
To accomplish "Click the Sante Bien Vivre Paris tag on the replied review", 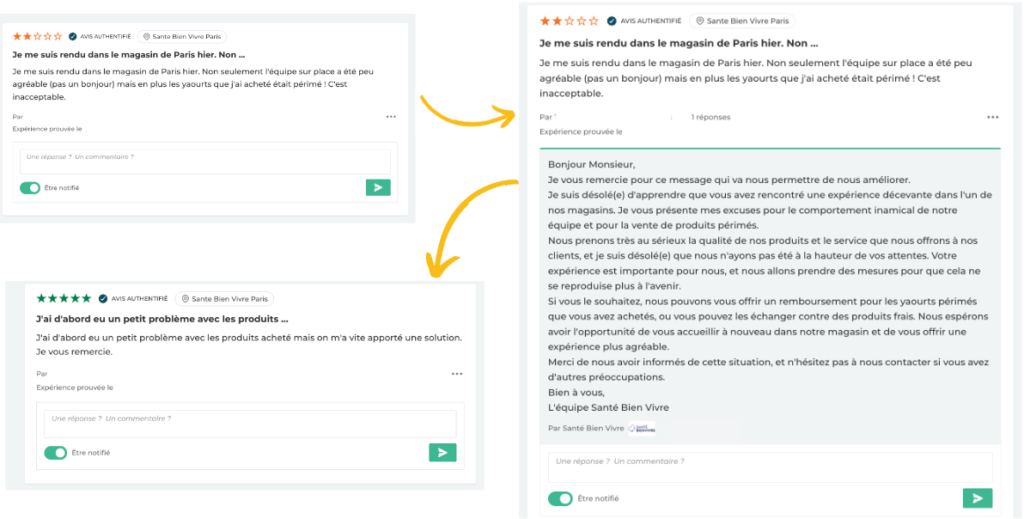I will [743, 20].
